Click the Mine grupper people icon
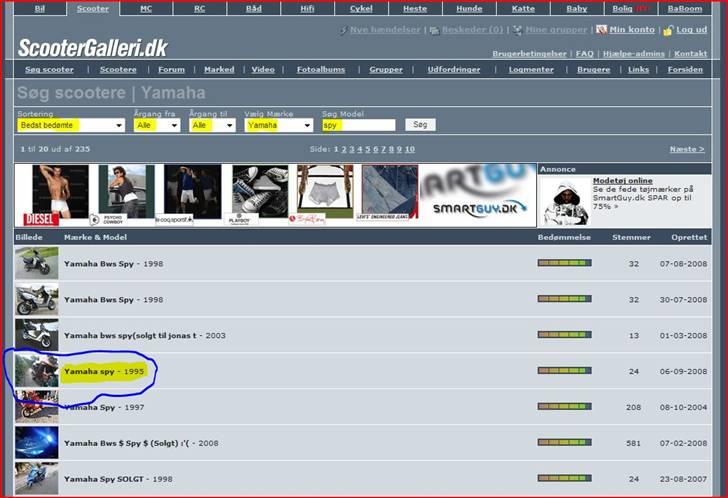 (517, 30)
